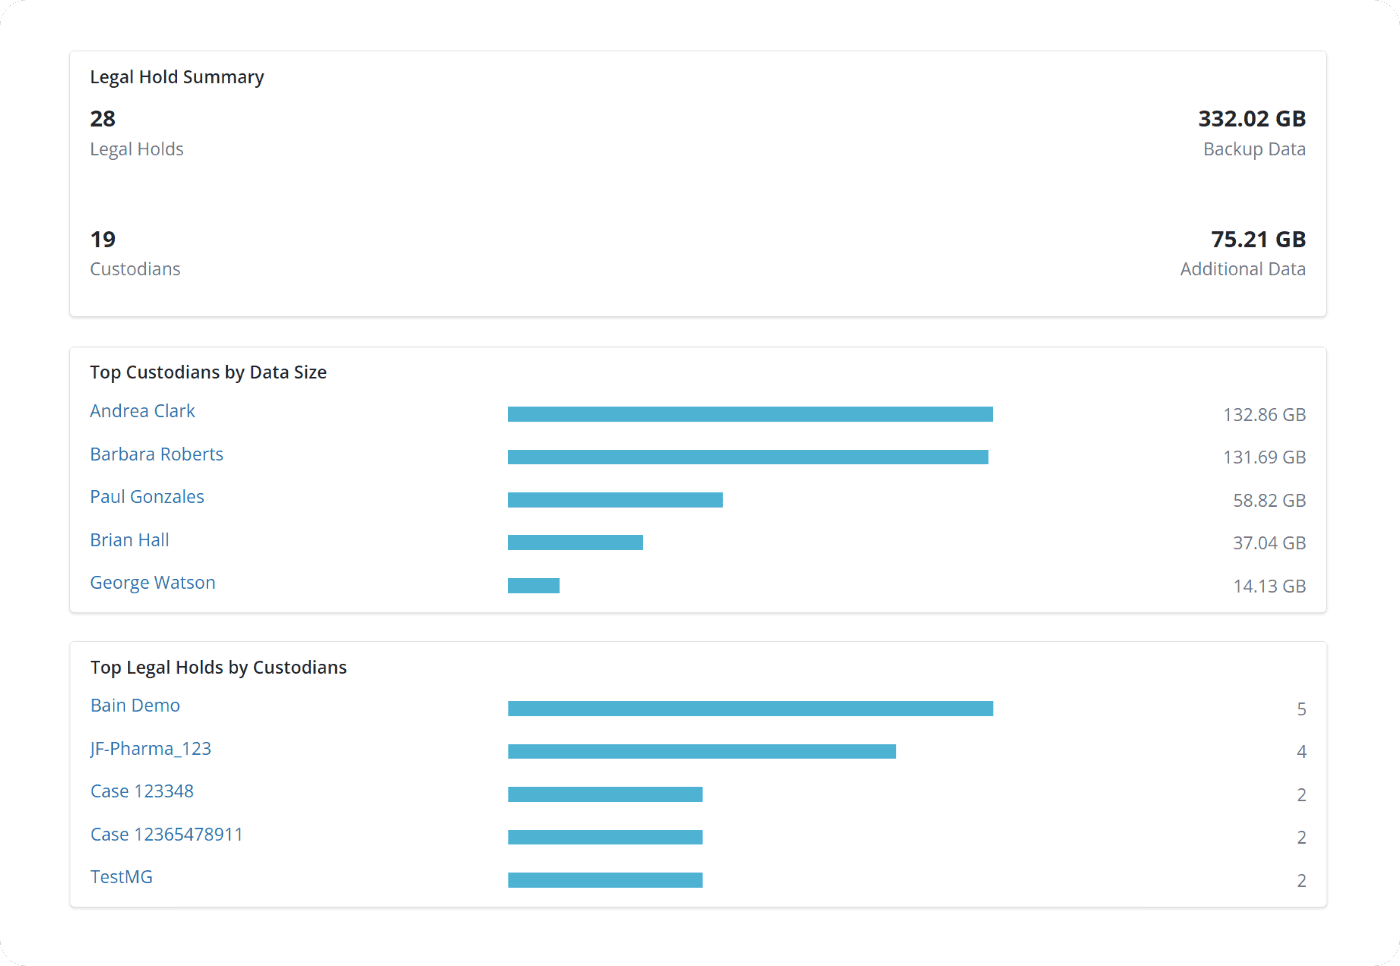The height and width of the screenshot is (966, 1400).
Task: Open legal hold Case 12365478911
Action: click(x=166, y=835)
